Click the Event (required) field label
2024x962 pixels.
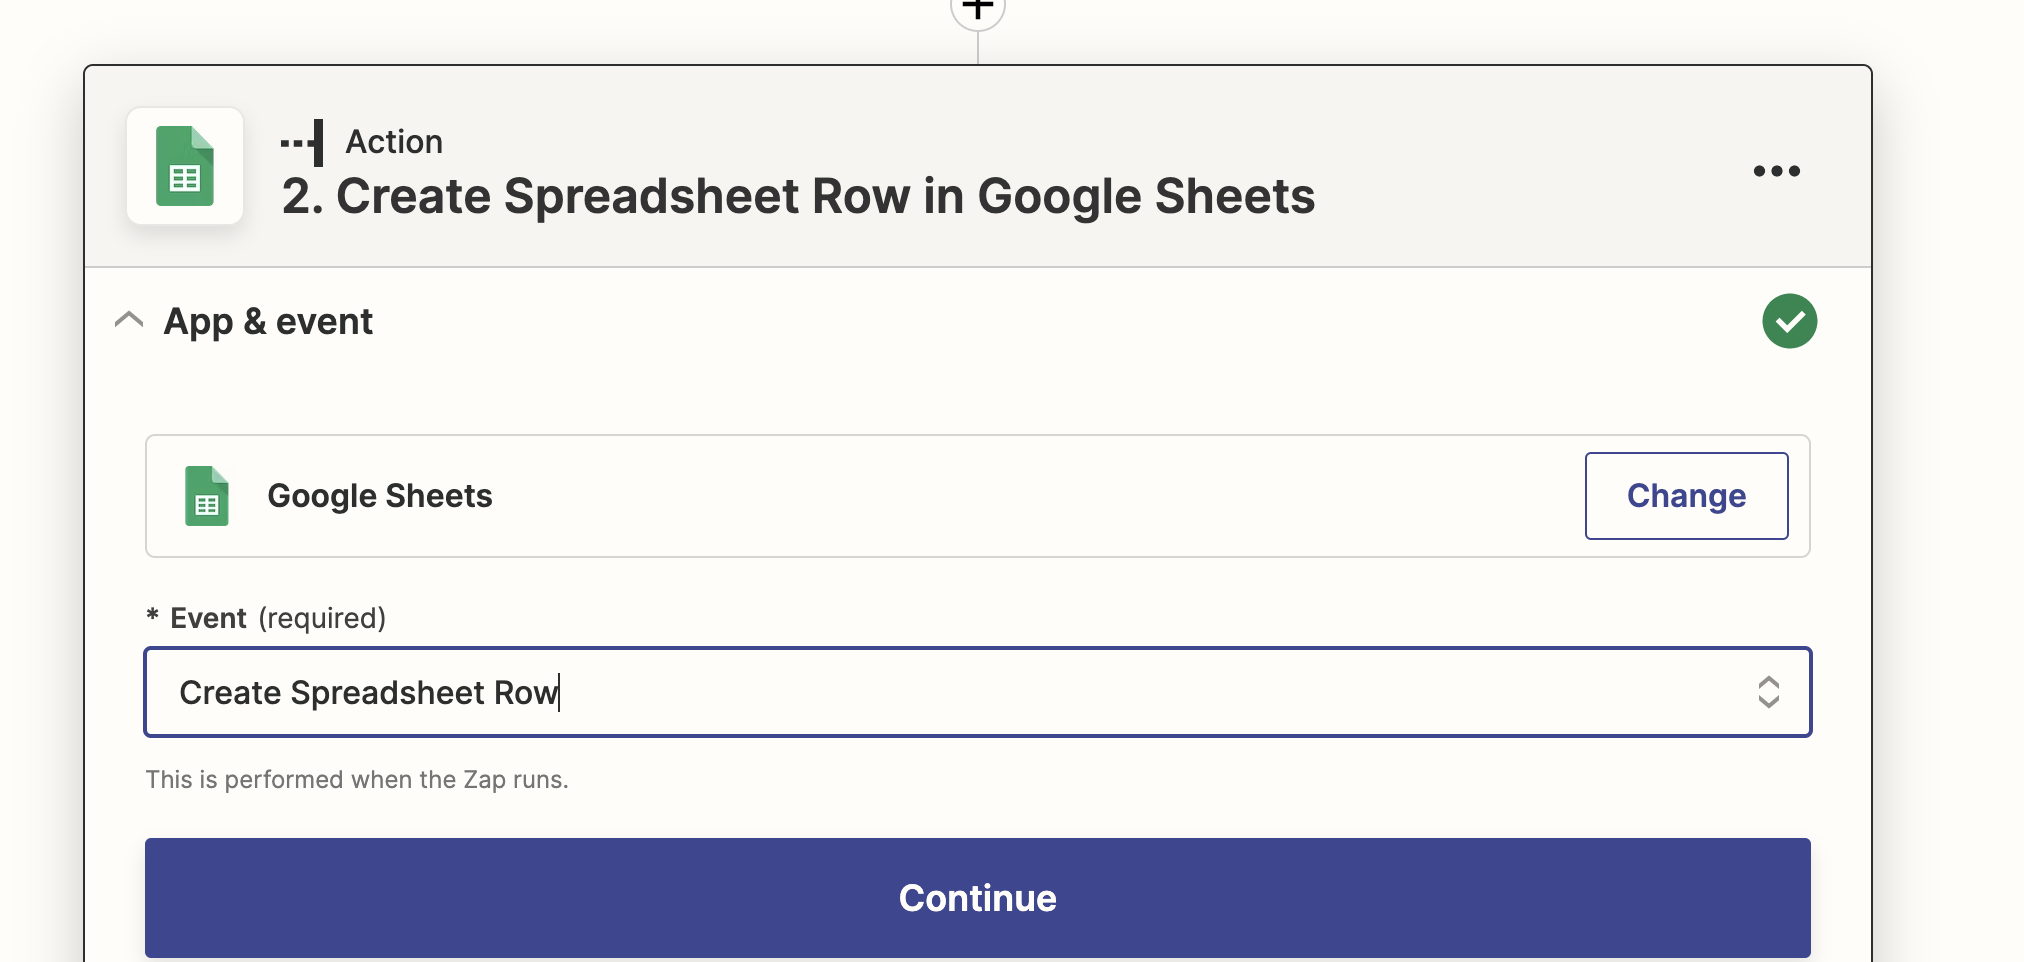(x=277, y=618)
